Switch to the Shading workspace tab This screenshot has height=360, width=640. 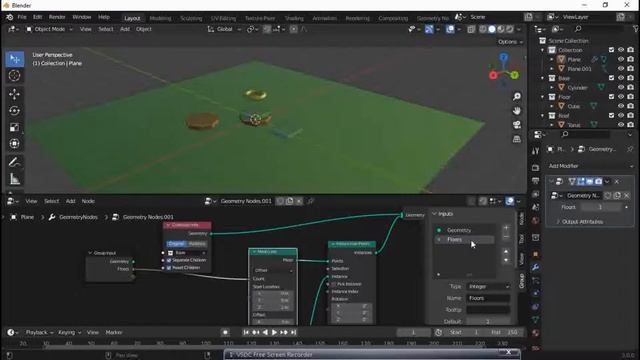click(294, 18)
